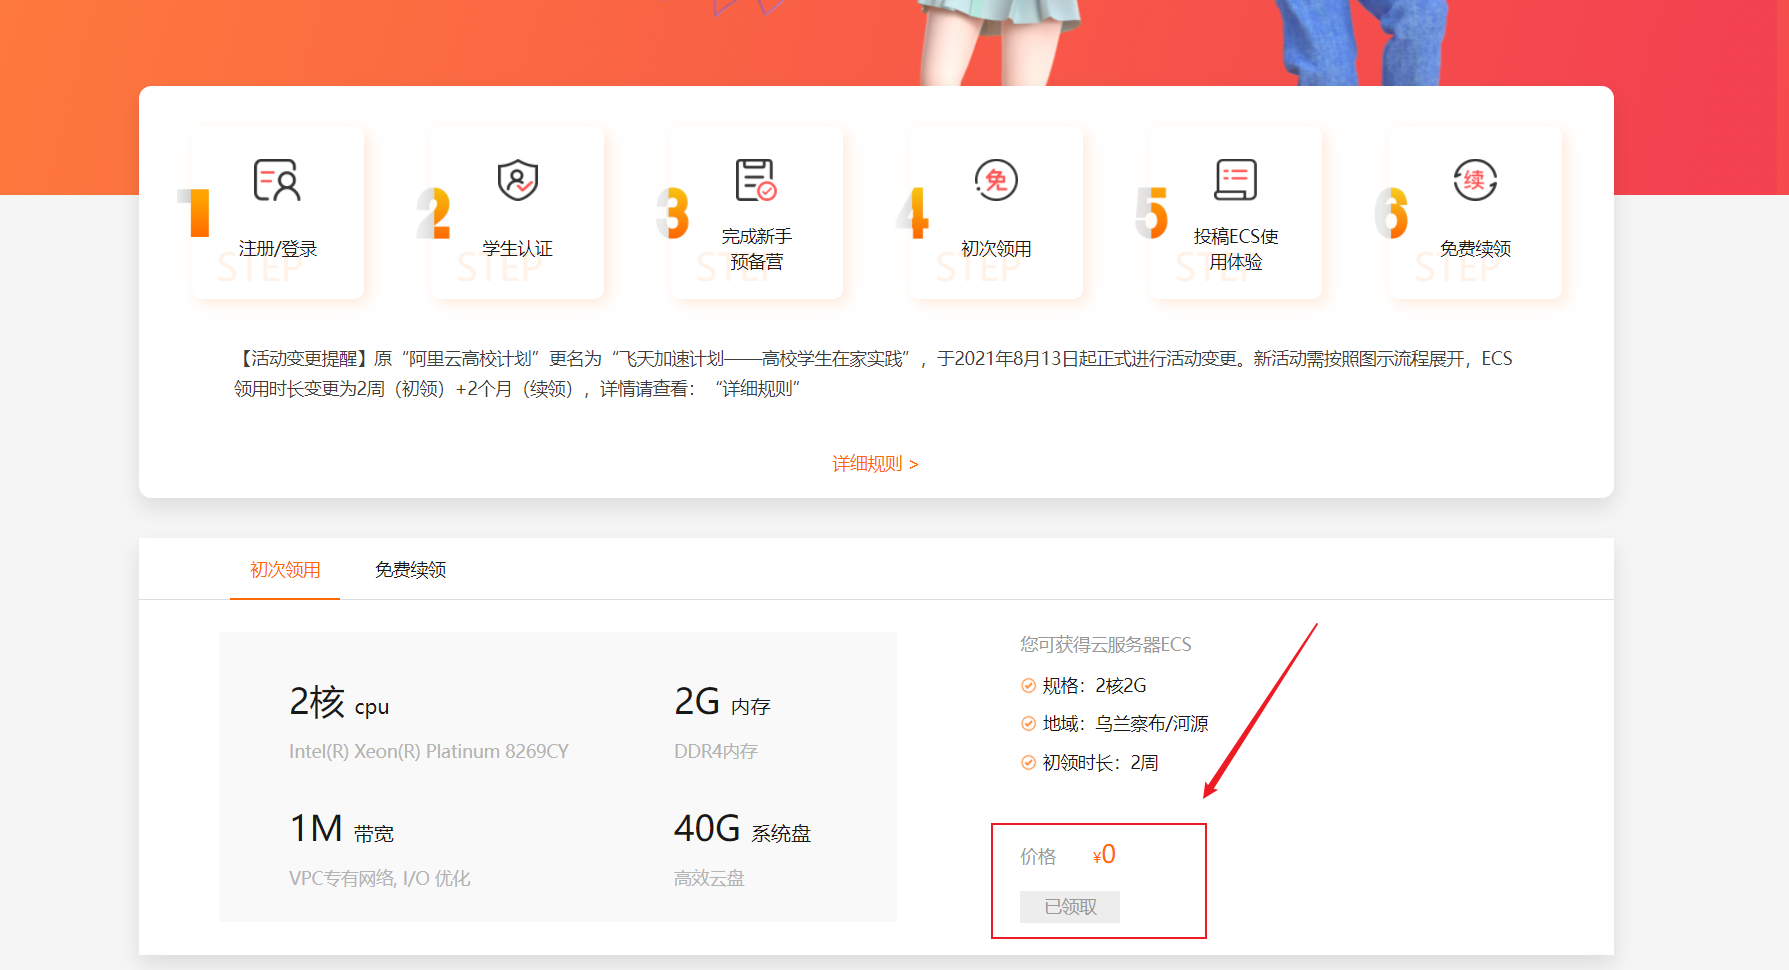Click the red highlighted price box
The image size is (1789, 970).
pyautogui.click(x=1098, y=880)
